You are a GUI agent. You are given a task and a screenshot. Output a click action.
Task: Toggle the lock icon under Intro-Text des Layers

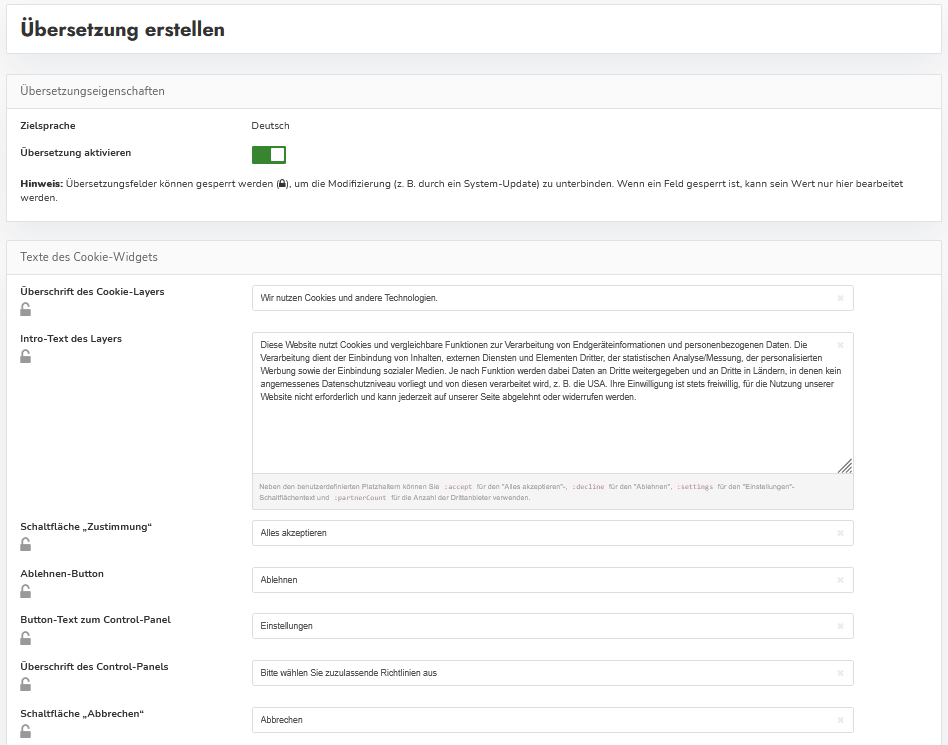pyautogui.click(x=26, y=356)
